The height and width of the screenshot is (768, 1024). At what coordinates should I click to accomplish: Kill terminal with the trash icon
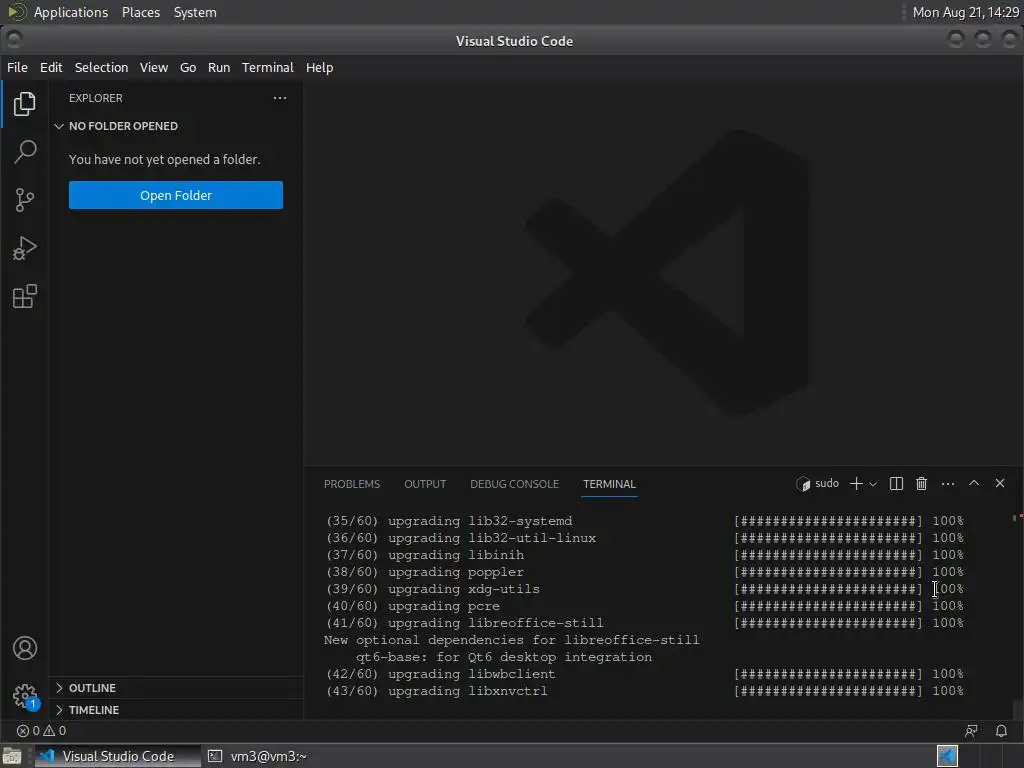click(921, 484)
